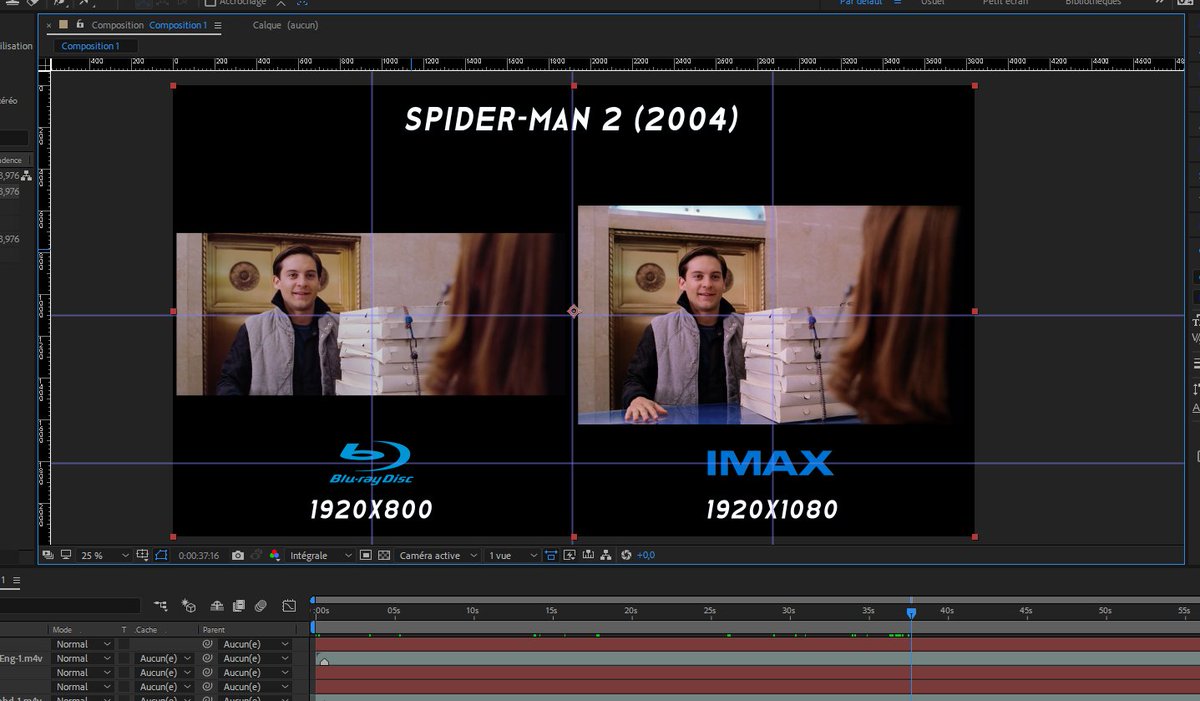
Task: Select the center anchor point in viewer
Action: tap(573, 311)
